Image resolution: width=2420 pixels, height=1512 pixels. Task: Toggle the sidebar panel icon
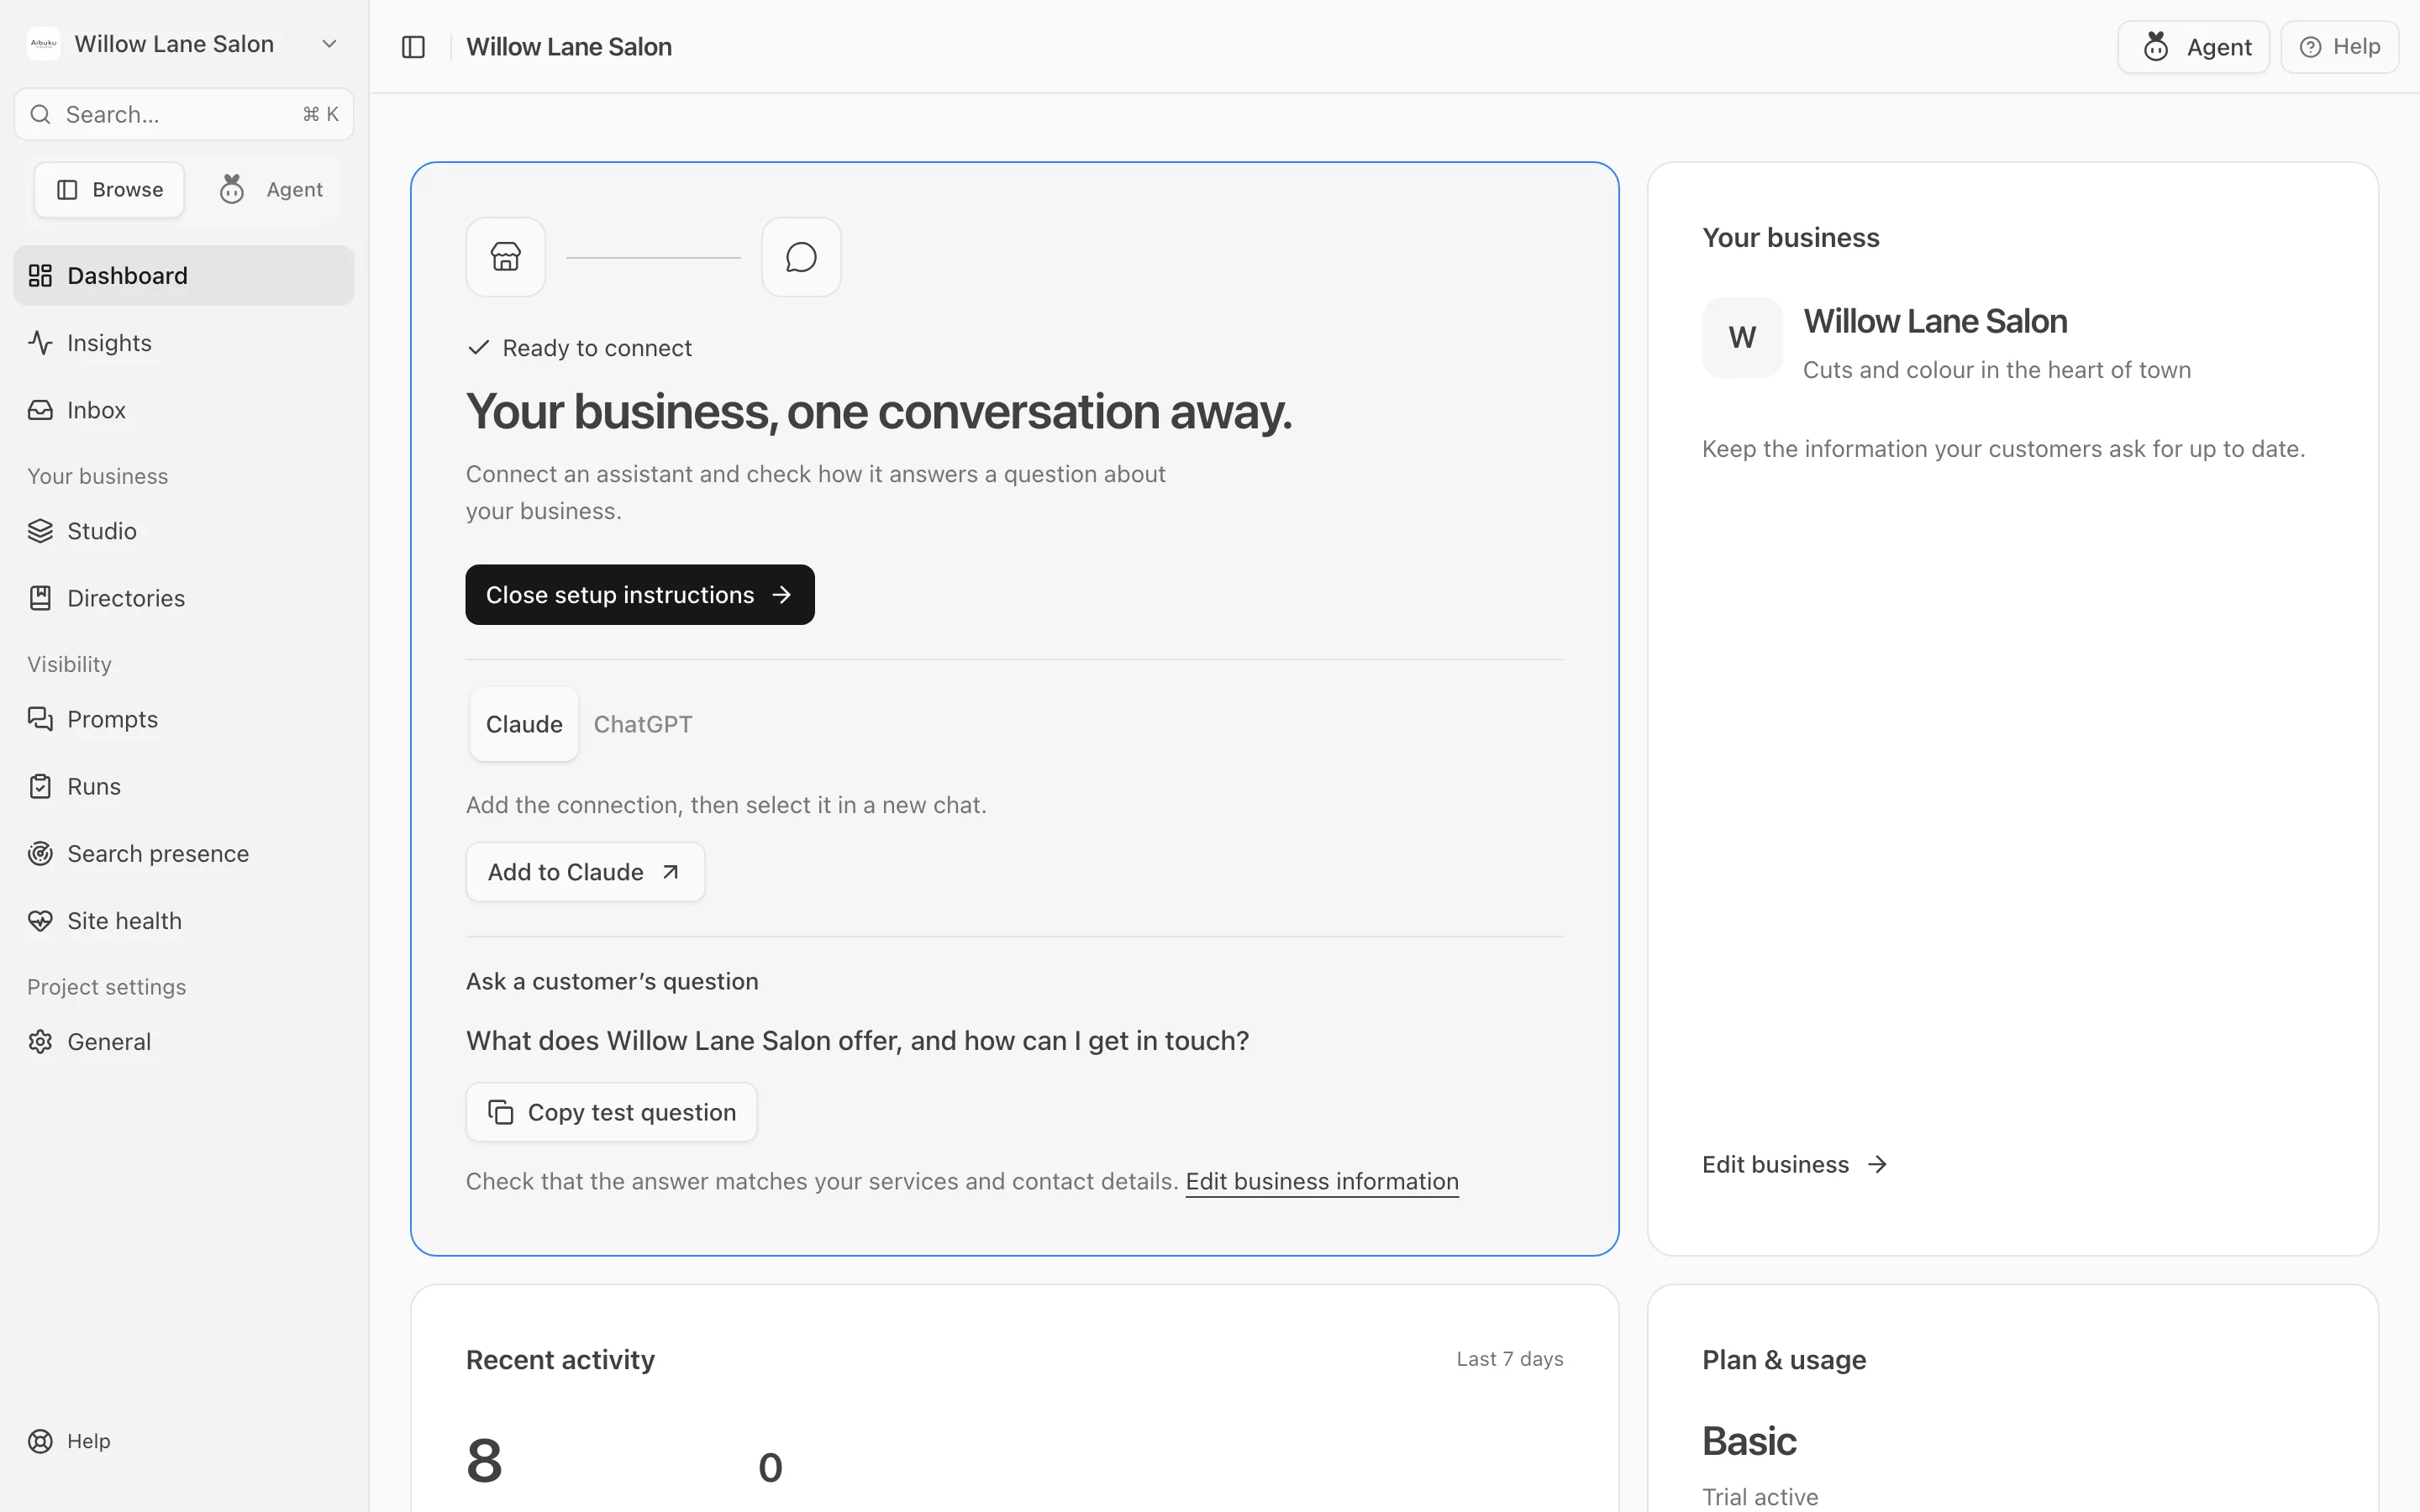[x=413, y=47]
